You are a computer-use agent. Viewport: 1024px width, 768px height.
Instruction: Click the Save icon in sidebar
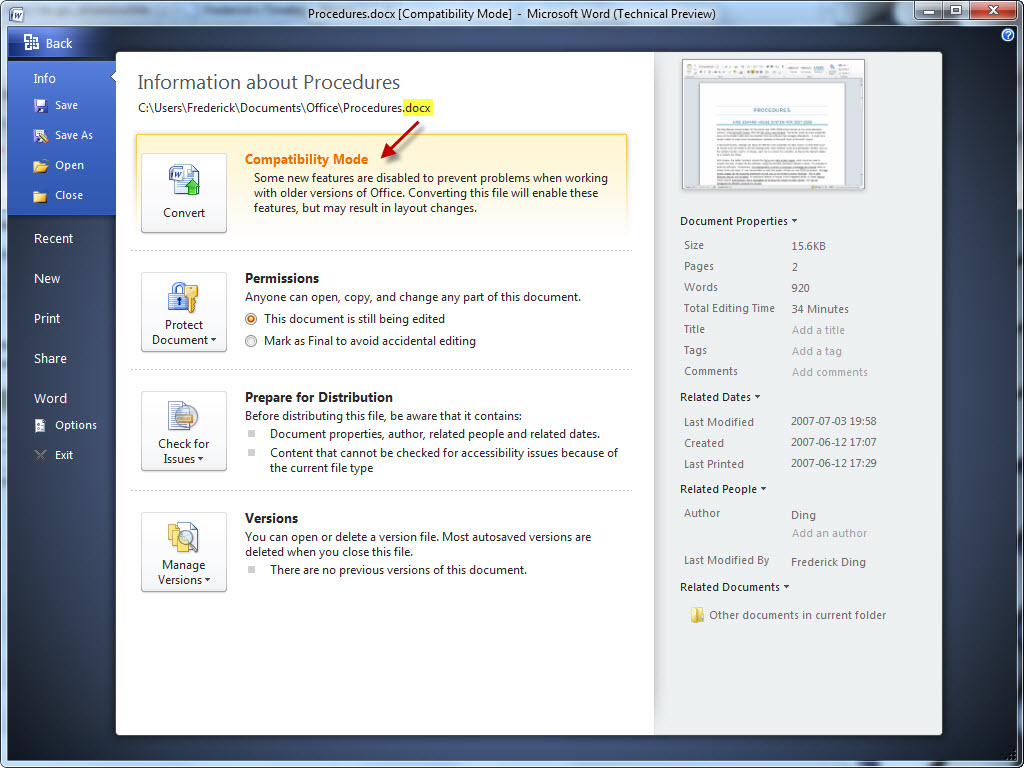pyautogui.click(x=41, y=106)
